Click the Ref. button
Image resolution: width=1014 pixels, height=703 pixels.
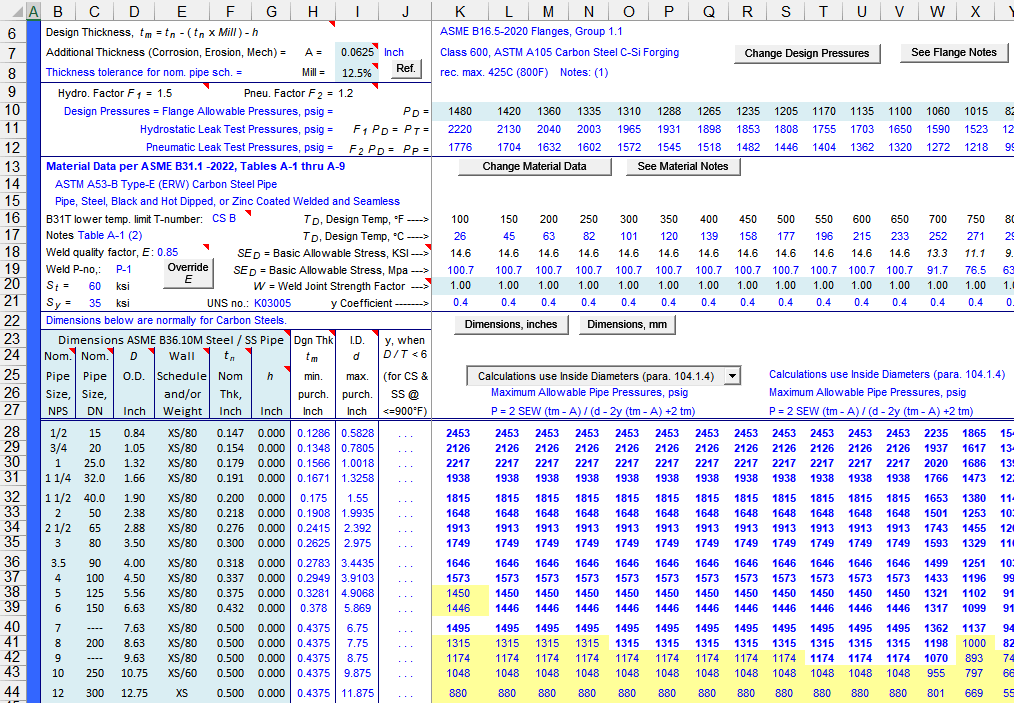[406, 69]
